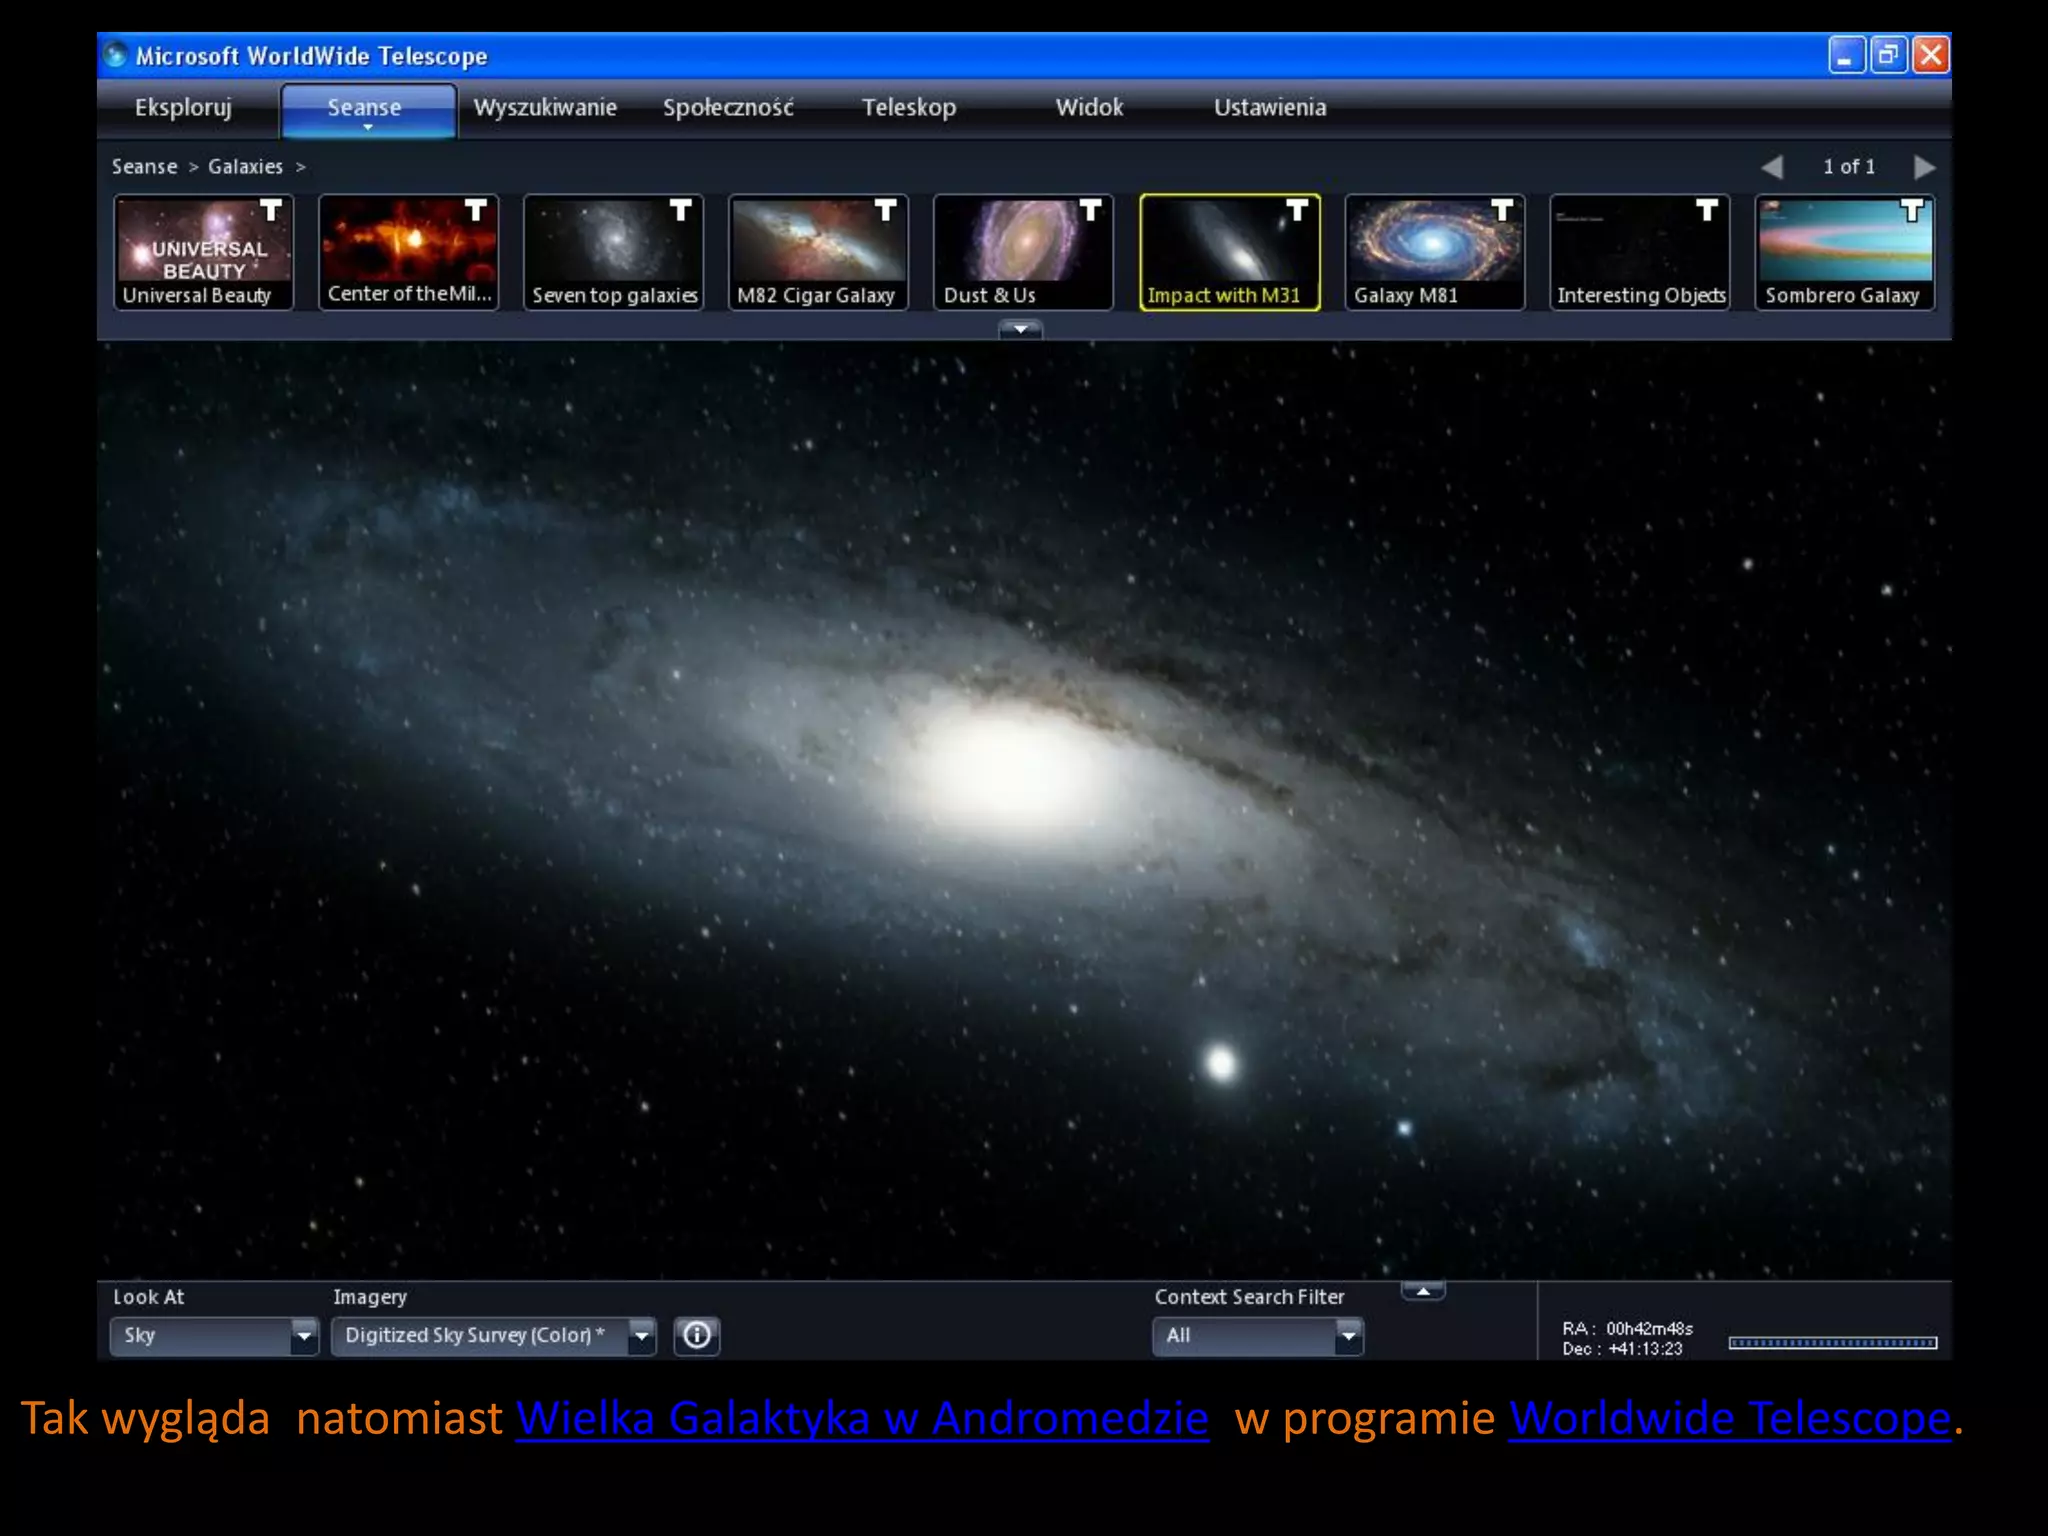Click the WorldWide Telescope title bar icon
Viewport: 2048px width, 1536px height.
tap(116, 55)
